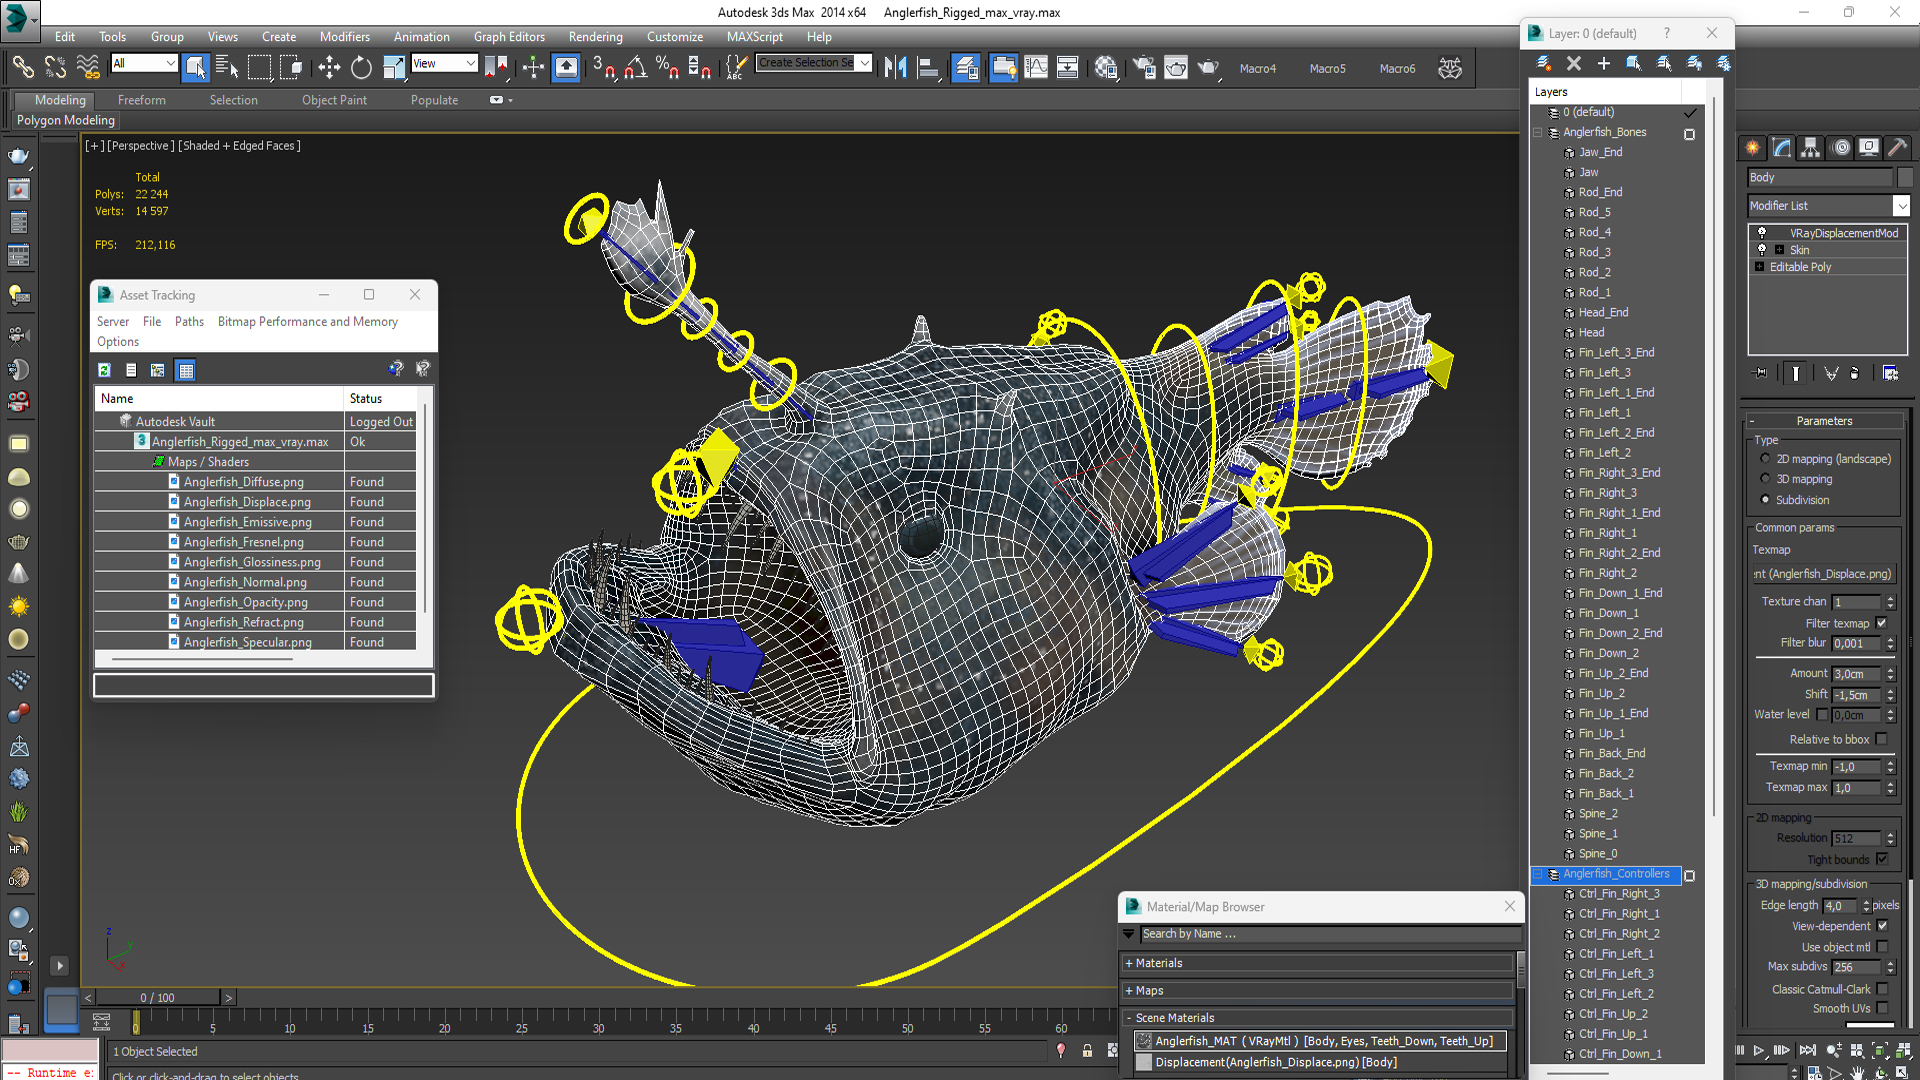Open the Material Editor icon

point(1106,67)
